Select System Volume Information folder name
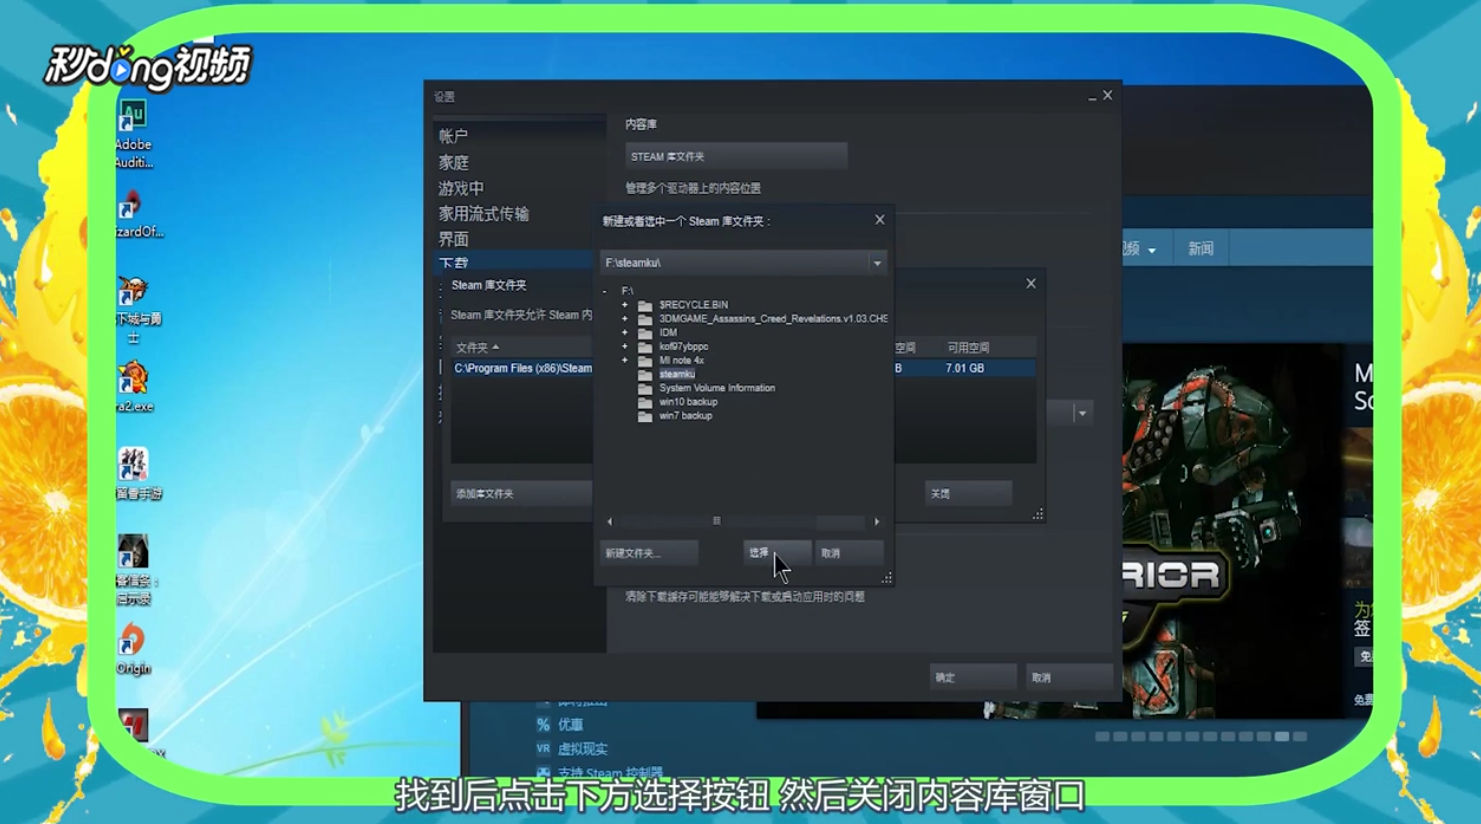Screen dimensions: 1481x824 (x=717, y=388)
